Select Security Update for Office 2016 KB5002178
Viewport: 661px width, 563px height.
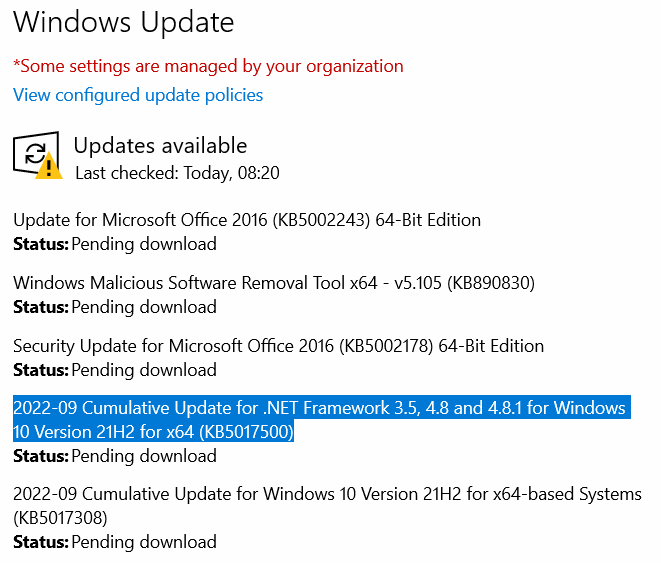point(278,346)
